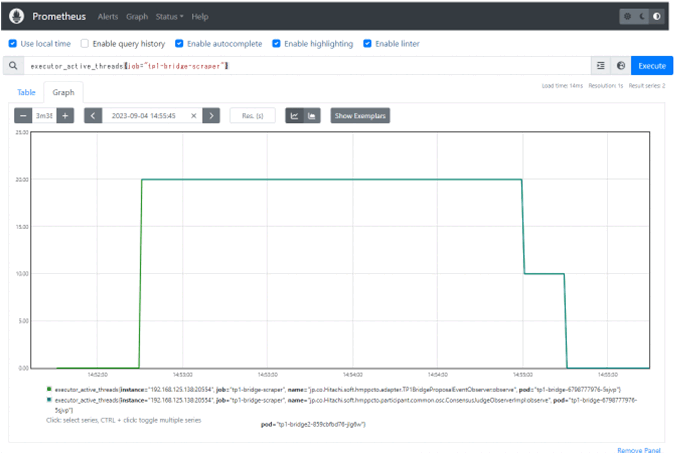Open the Alerts menu item
The height and width of the screenshot is (455, 681).
pyautogui.click(x=108, y=16)
